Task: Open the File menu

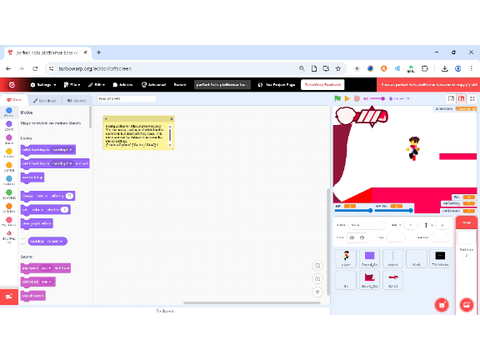Action: (72, 85)
